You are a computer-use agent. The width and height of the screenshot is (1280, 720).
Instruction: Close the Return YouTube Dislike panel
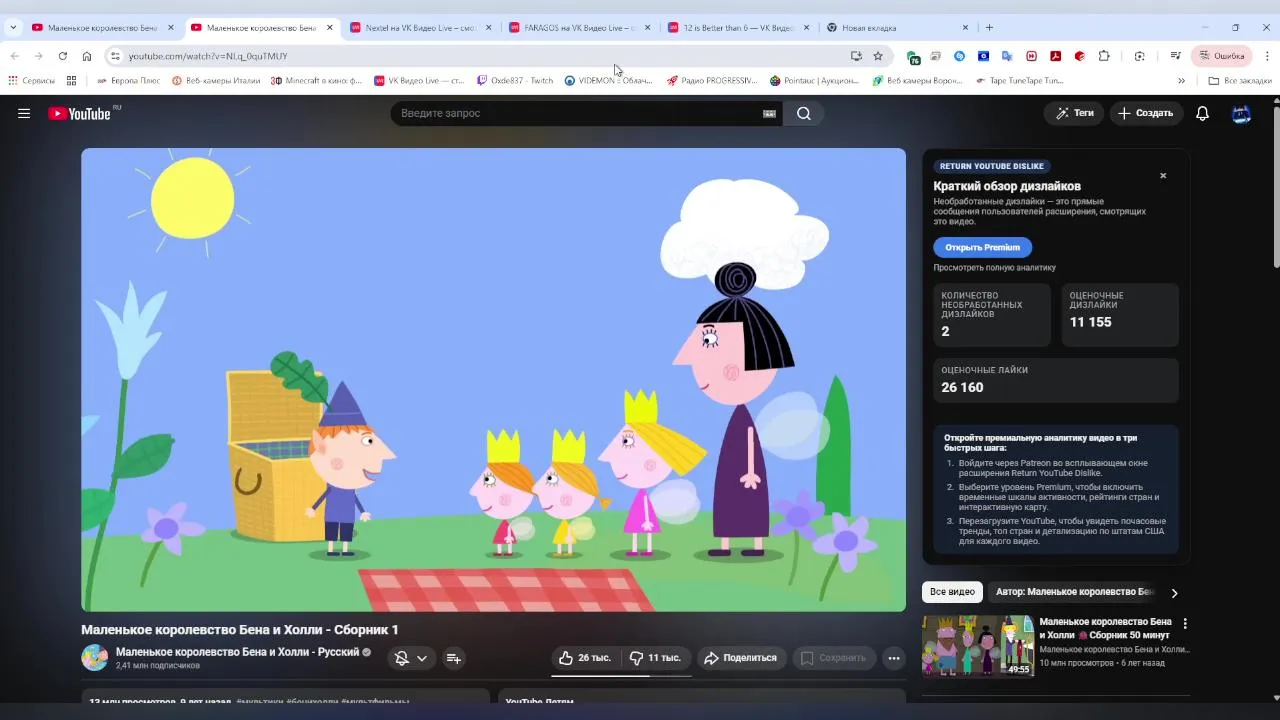click(x=1163, y=176)
